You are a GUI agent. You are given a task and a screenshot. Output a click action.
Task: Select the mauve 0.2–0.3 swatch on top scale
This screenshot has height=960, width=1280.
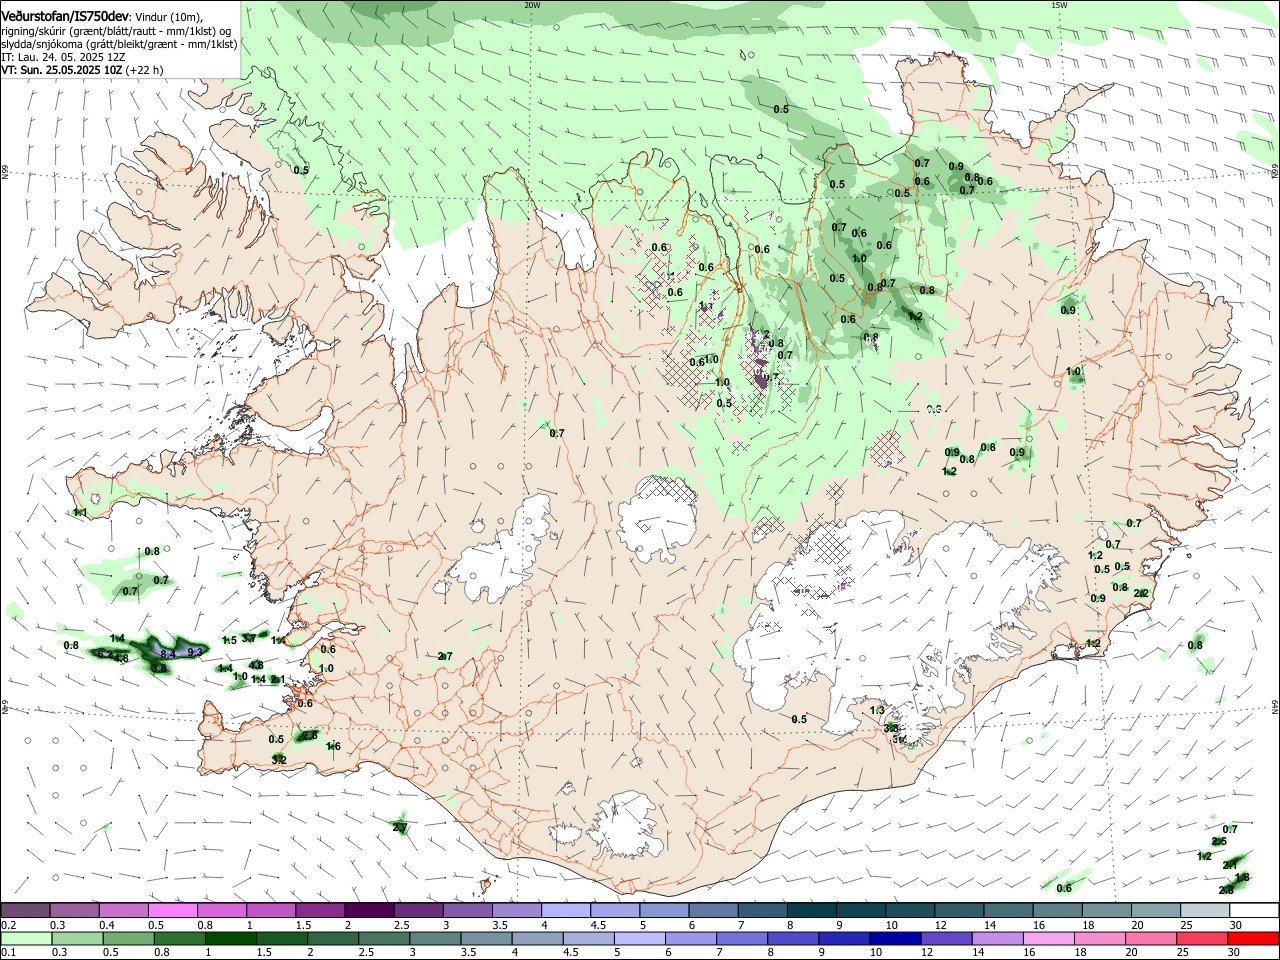pyautogui.click(x=27, y=911)
